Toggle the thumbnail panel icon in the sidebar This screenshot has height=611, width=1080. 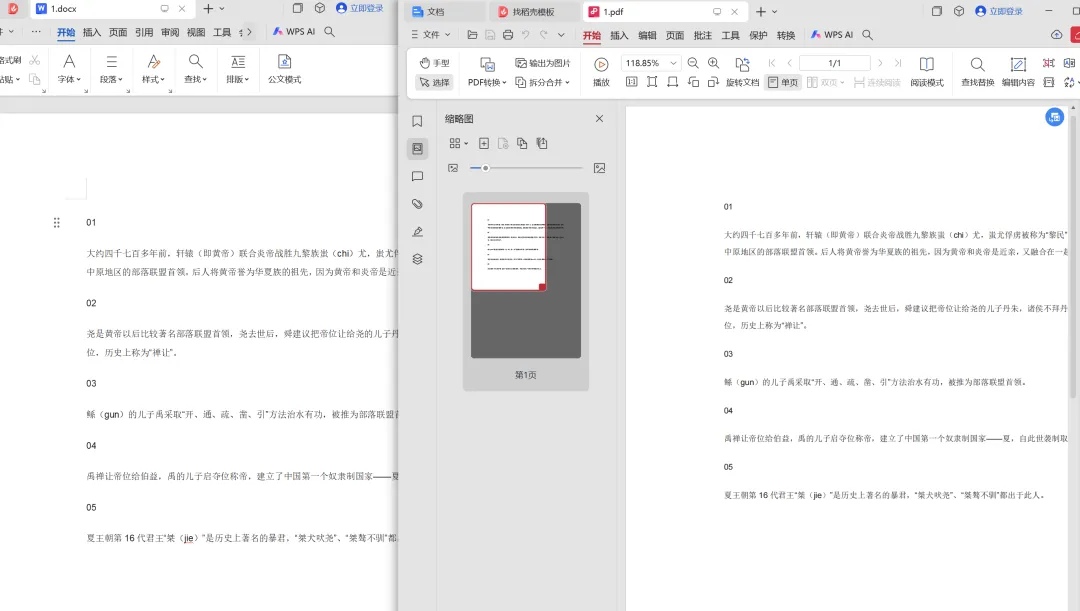(x=417, y=149)
